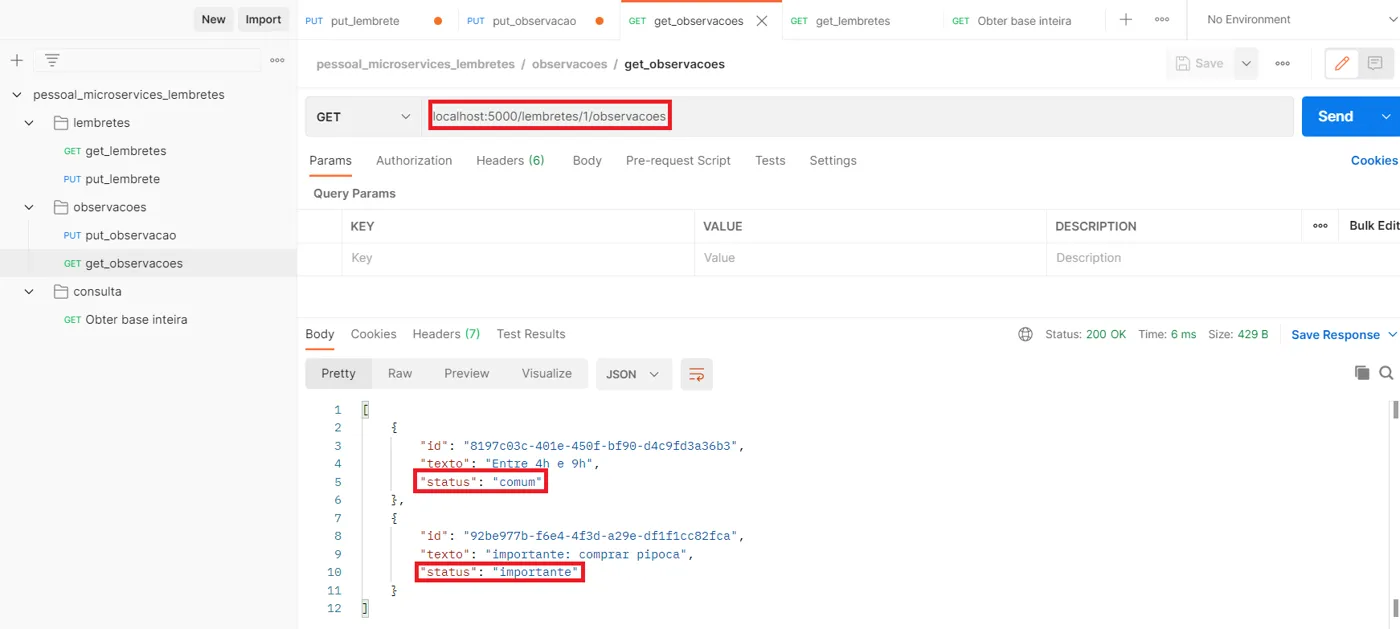1400x629 pixels.
Task: Click the network globe icon in response
Action: [x=1025, y=334]
